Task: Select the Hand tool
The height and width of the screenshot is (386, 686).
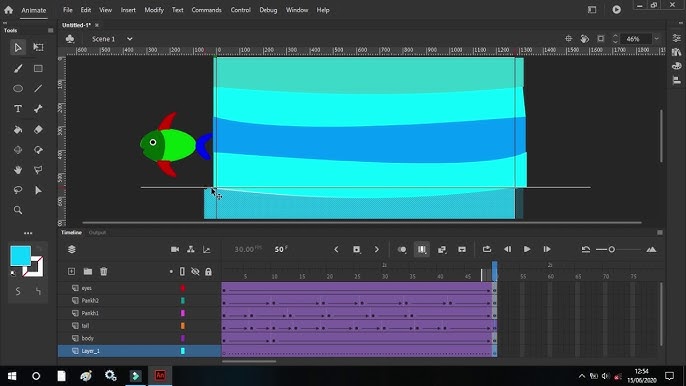Action: click(18, 170)
